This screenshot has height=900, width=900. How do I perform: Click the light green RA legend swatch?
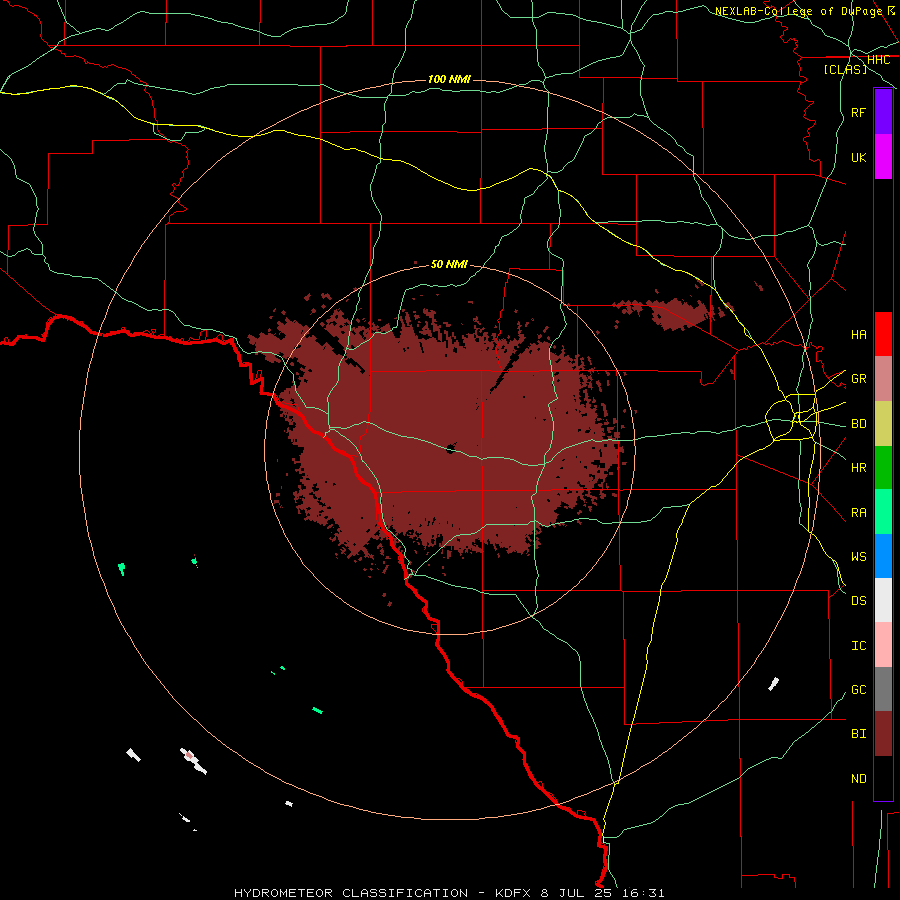883,512
